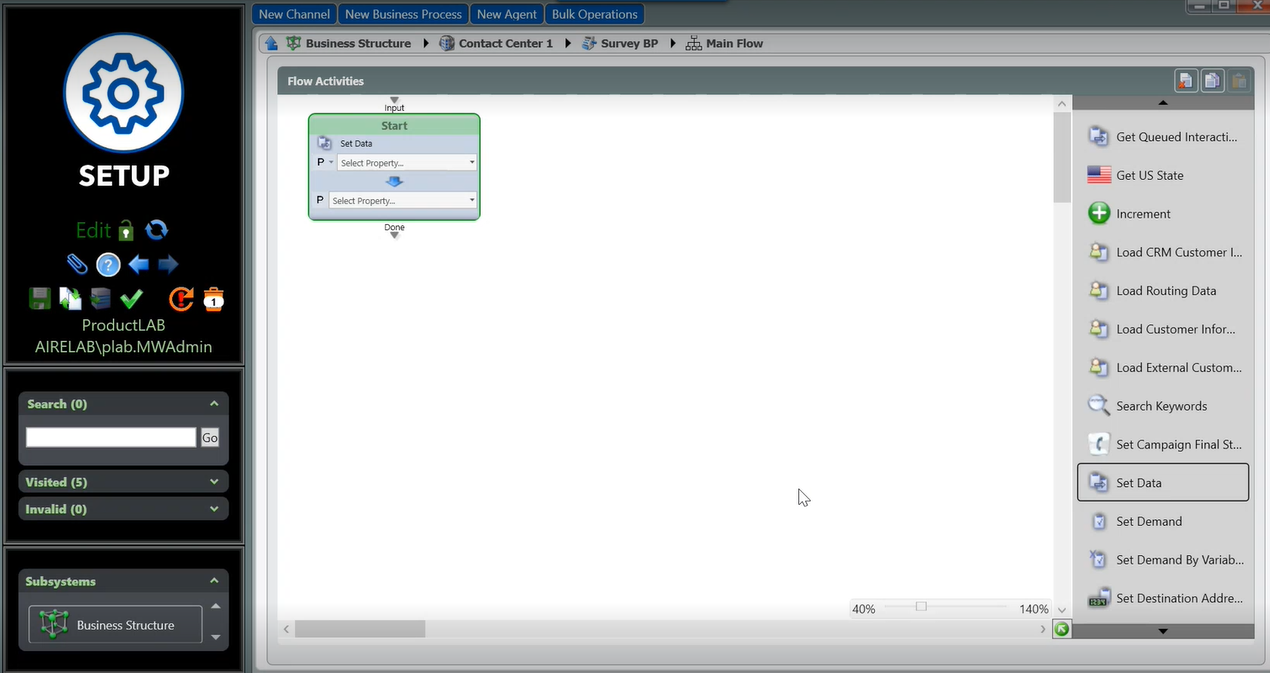Click the green floppy disk save icon
This screenshot has width=1270, height=673.
[x=40, y=298]
